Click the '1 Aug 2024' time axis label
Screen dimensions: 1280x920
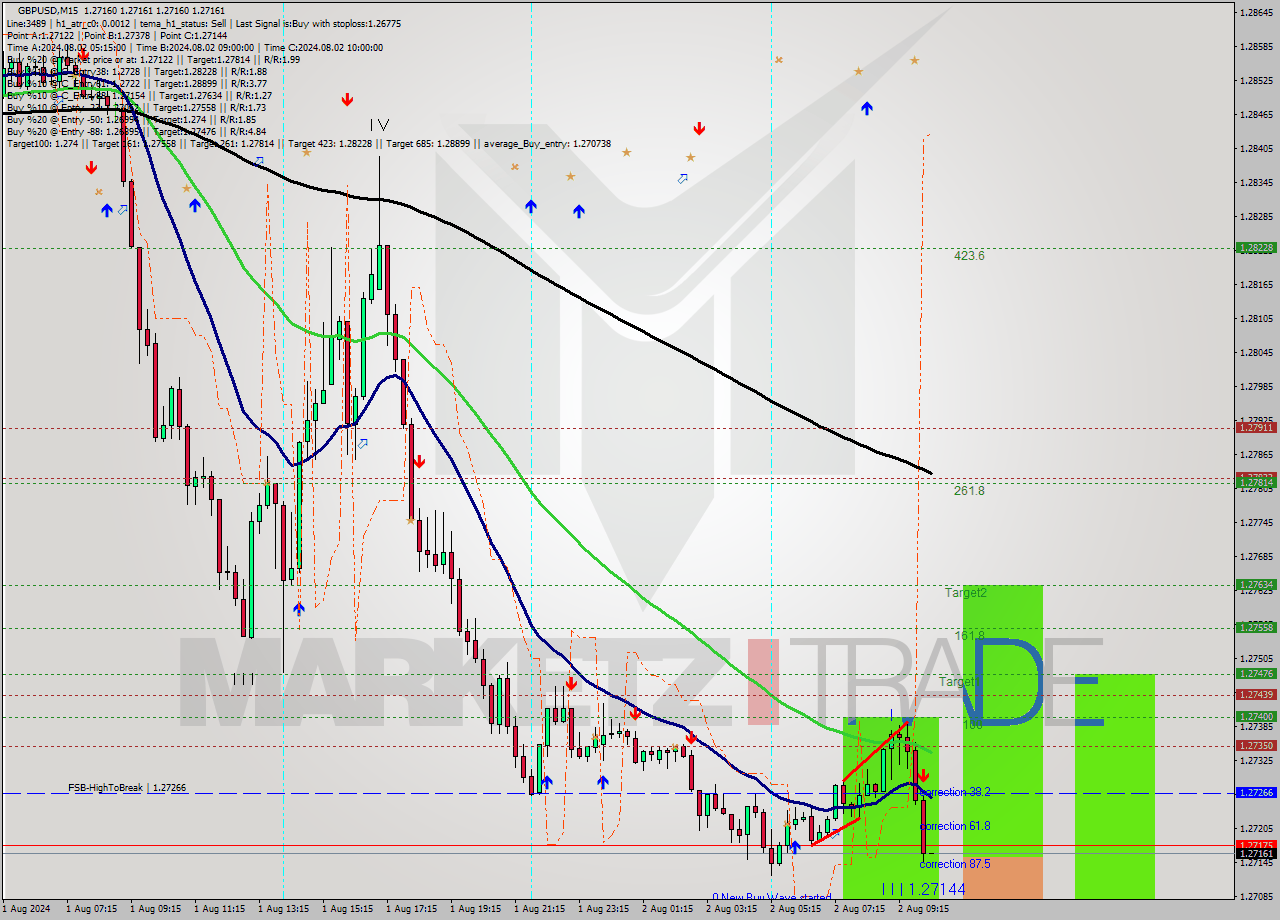(x=24, y=910)
